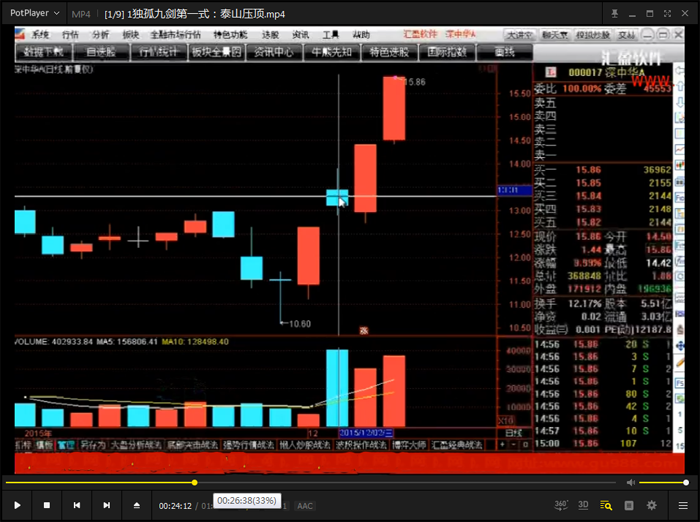Expand the PotPlayer dropdown menu
700x522 pixels.
click(x=34, y=13)
